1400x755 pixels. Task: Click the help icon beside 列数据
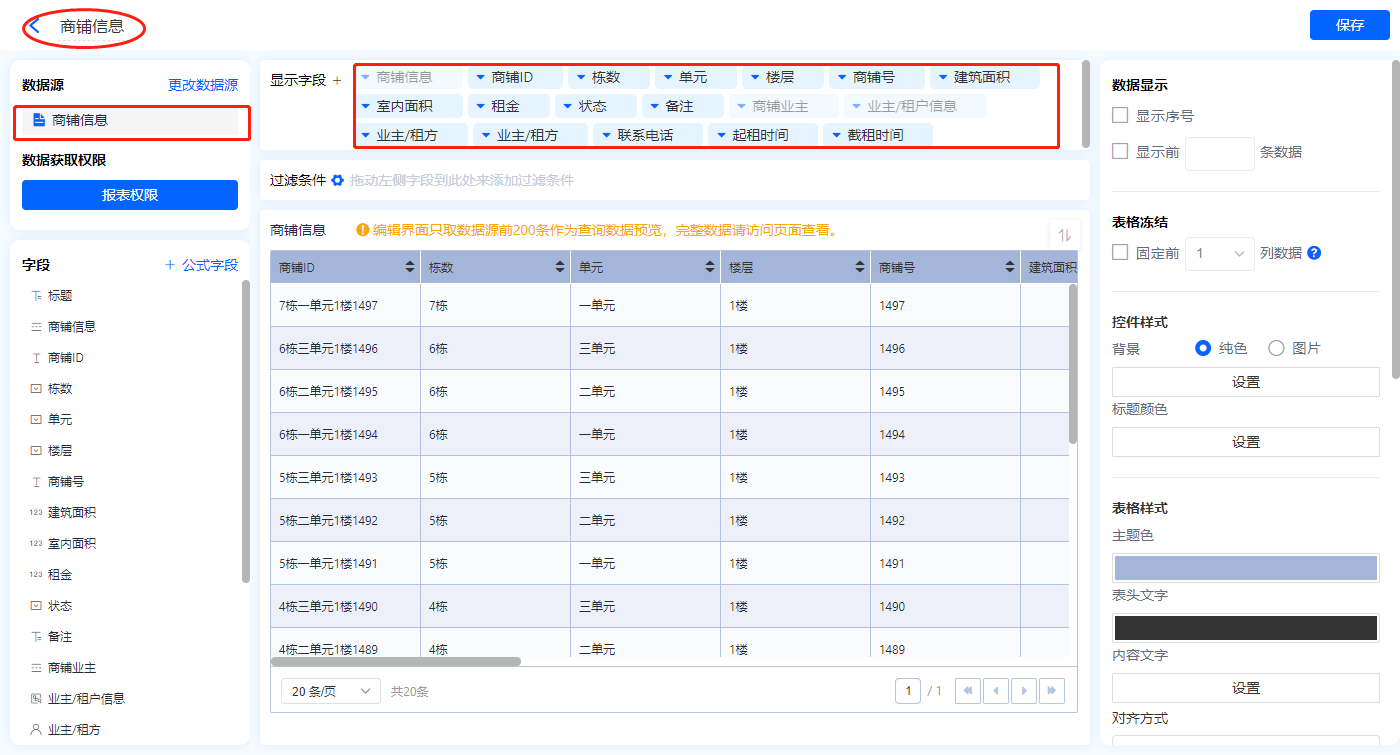pyautogui.click(x=1314, y=253)
